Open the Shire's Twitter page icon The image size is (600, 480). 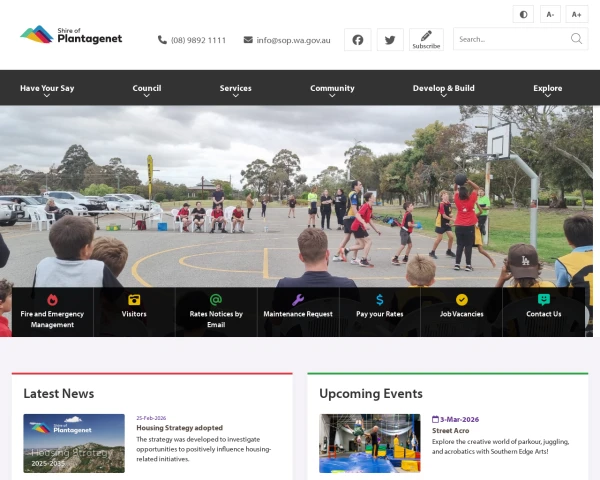click(390, 39)
